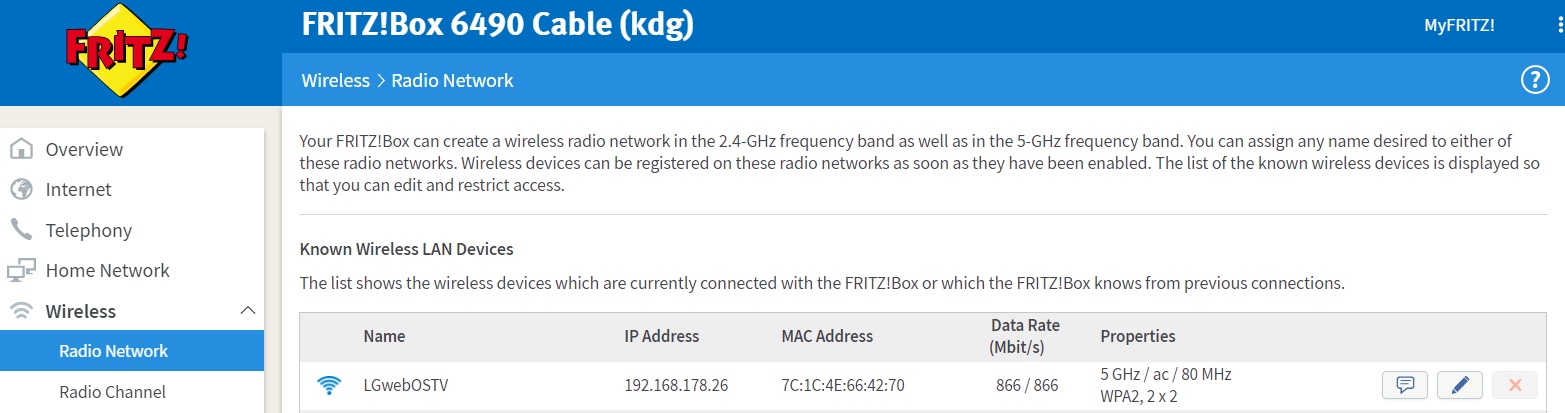Click the FRITZ! logo
Viewport: 1565px width, 413px height.
click(127, 52)
